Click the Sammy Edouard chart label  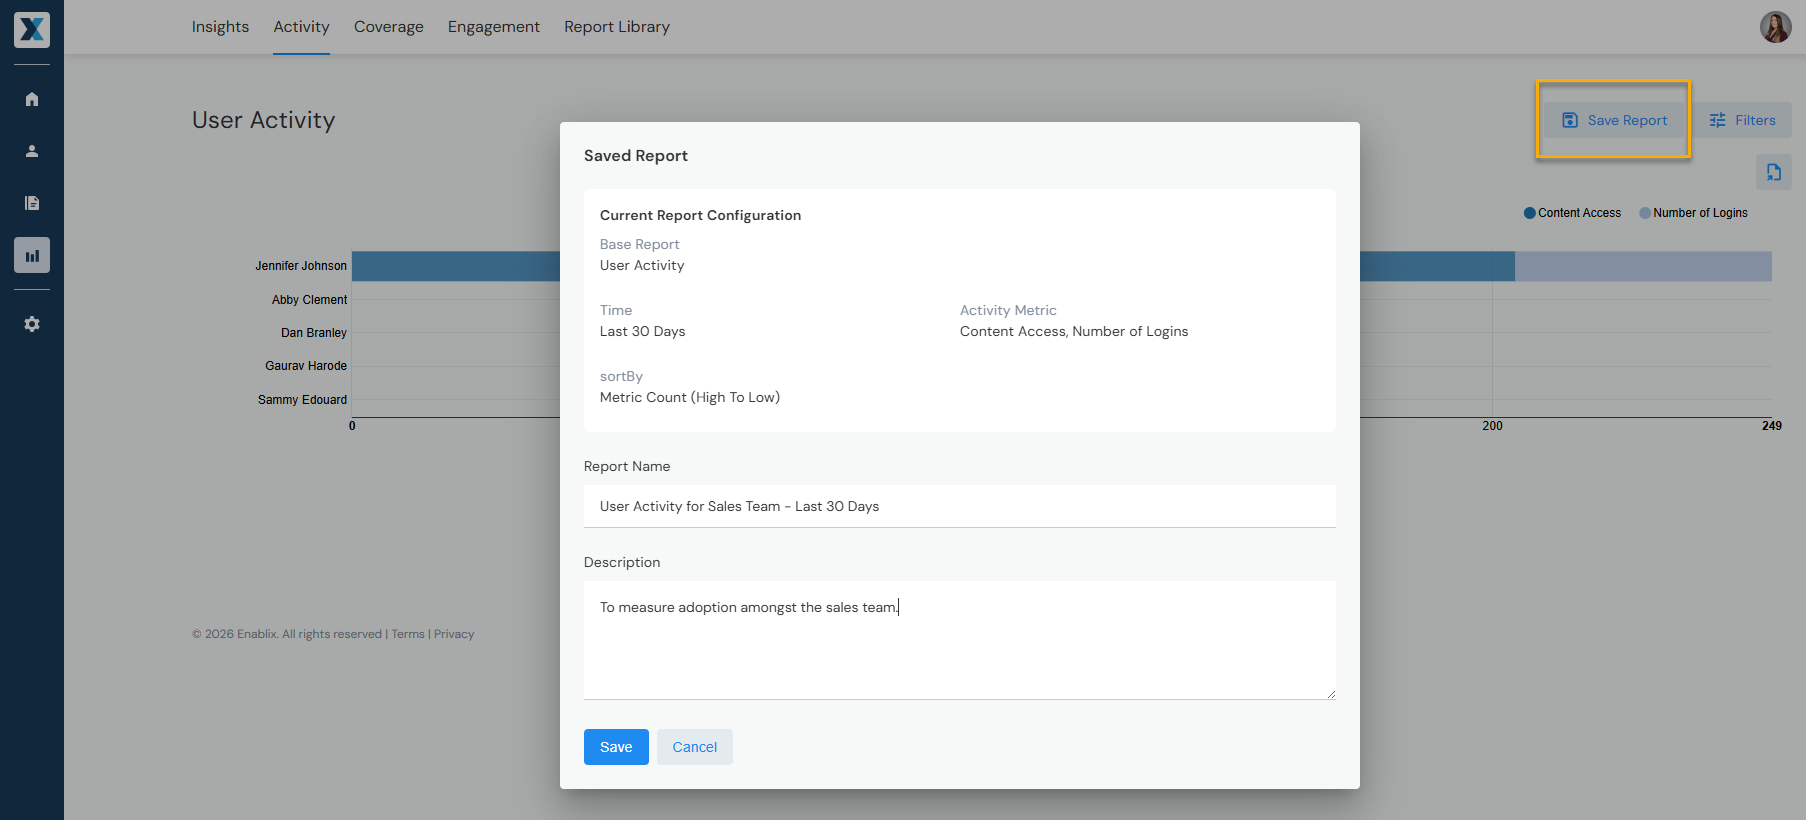302,400
